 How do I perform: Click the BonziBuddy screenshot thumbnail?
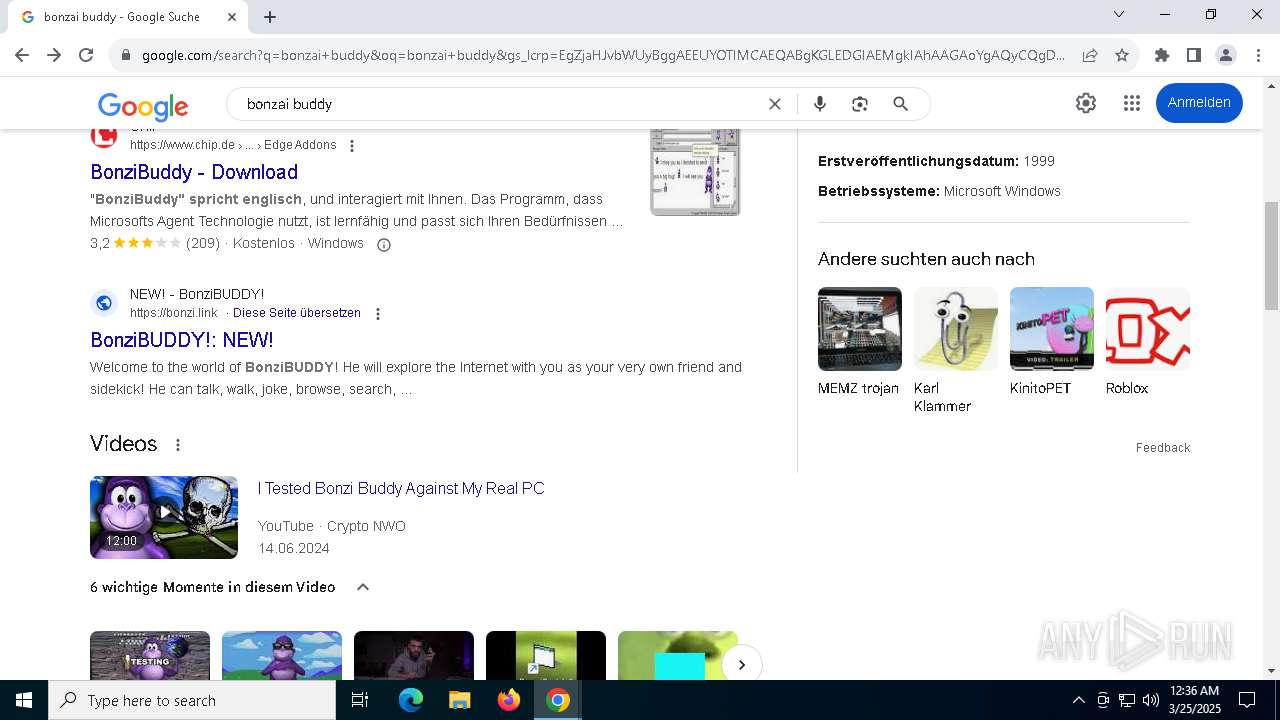(695, 171)
